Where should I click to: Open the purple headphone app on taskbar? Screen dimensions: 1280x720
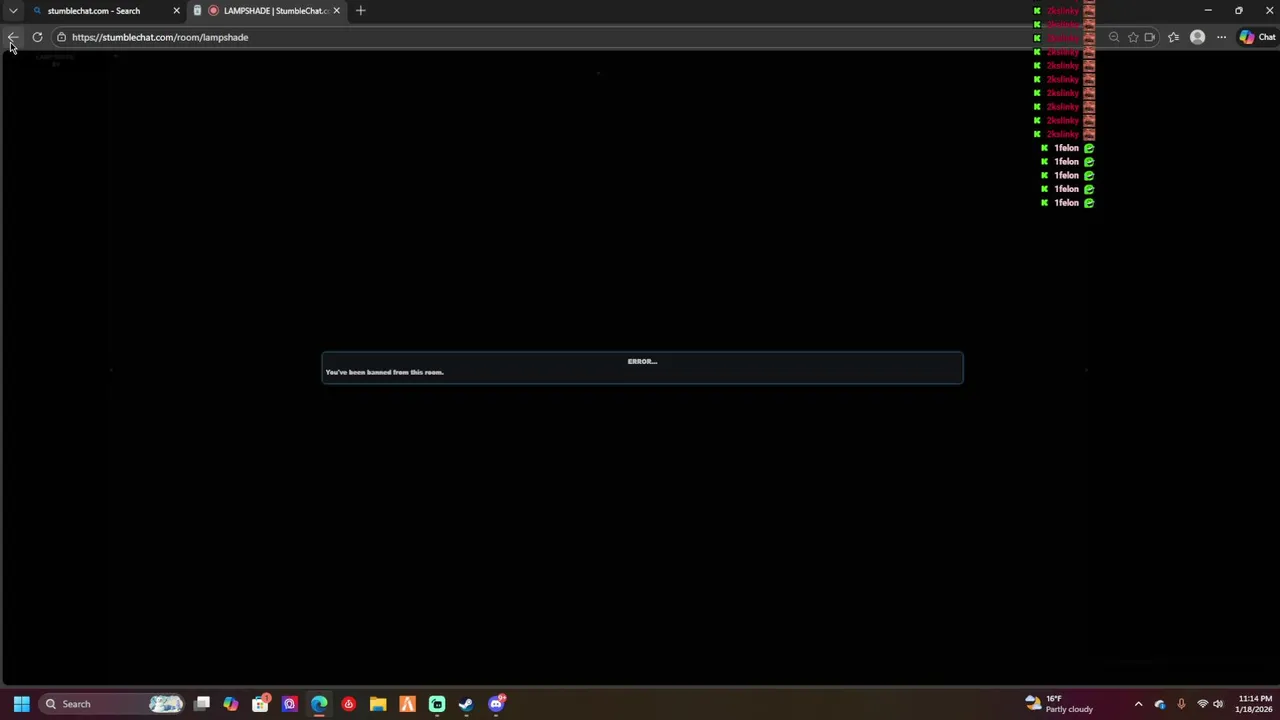(x=290, y=704)
